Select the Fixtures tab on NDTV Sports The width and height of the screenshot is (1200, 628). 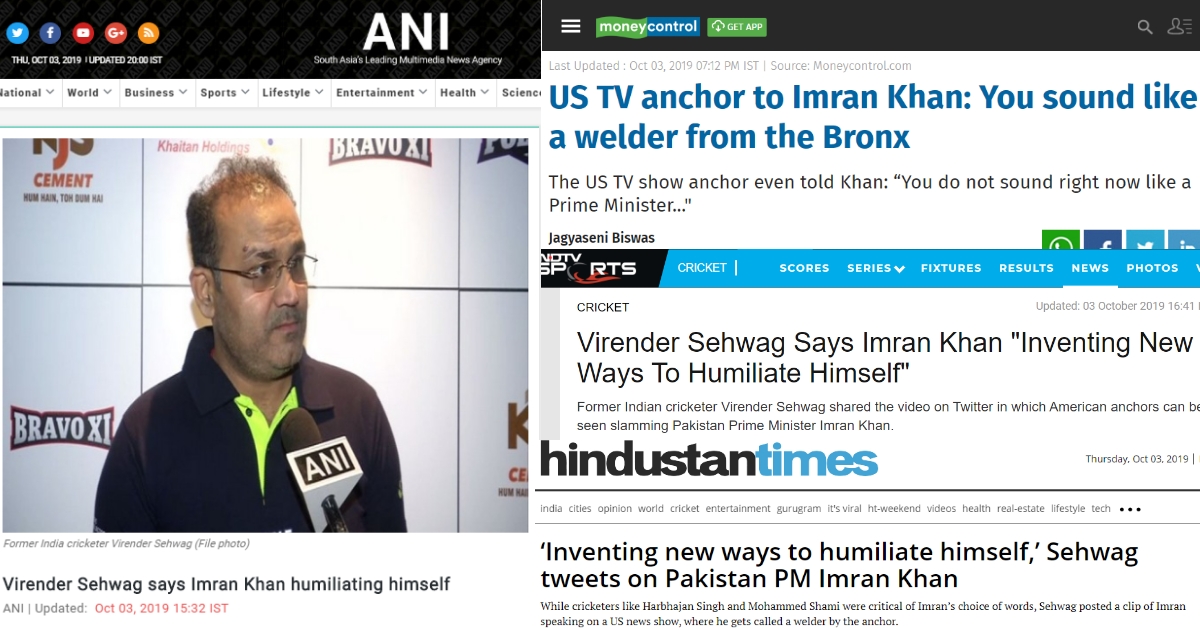[951, 268]
